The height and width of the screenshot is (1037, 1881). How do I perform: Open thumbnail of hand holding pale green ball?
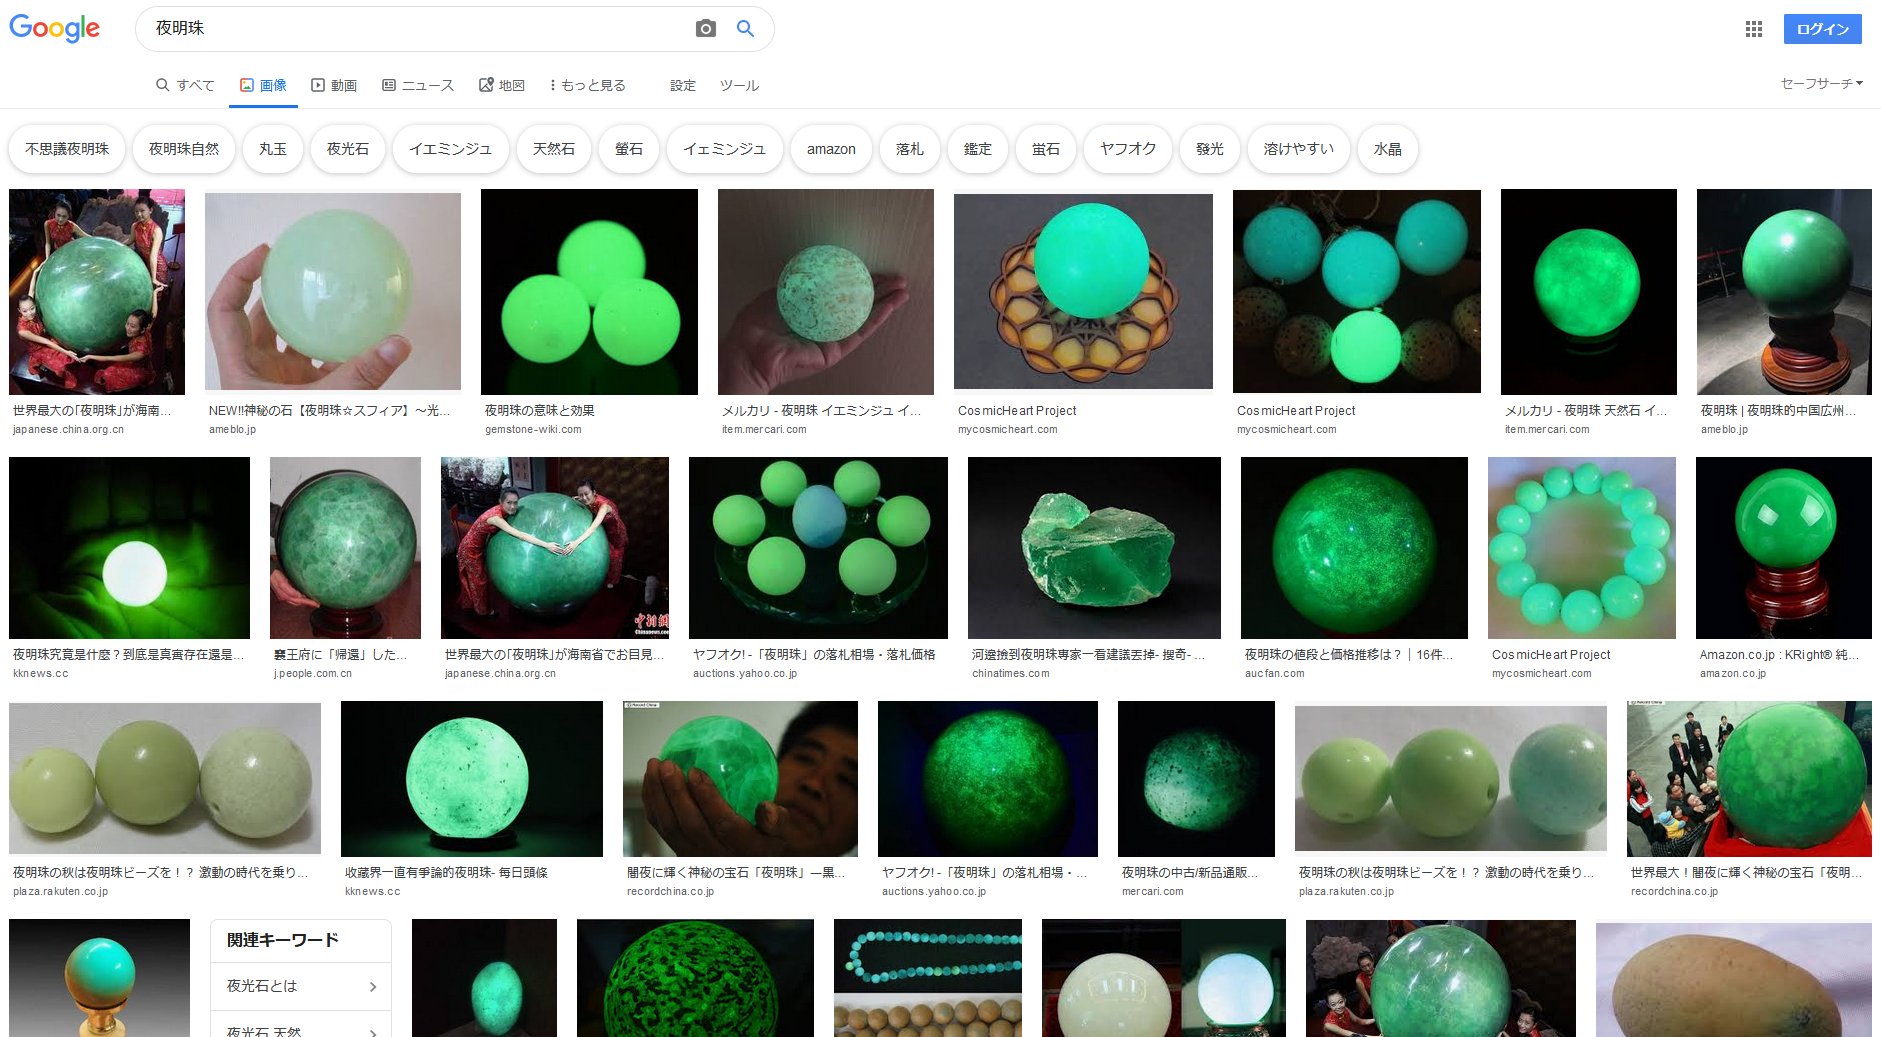pyautogui.click(x=333, y=292)
